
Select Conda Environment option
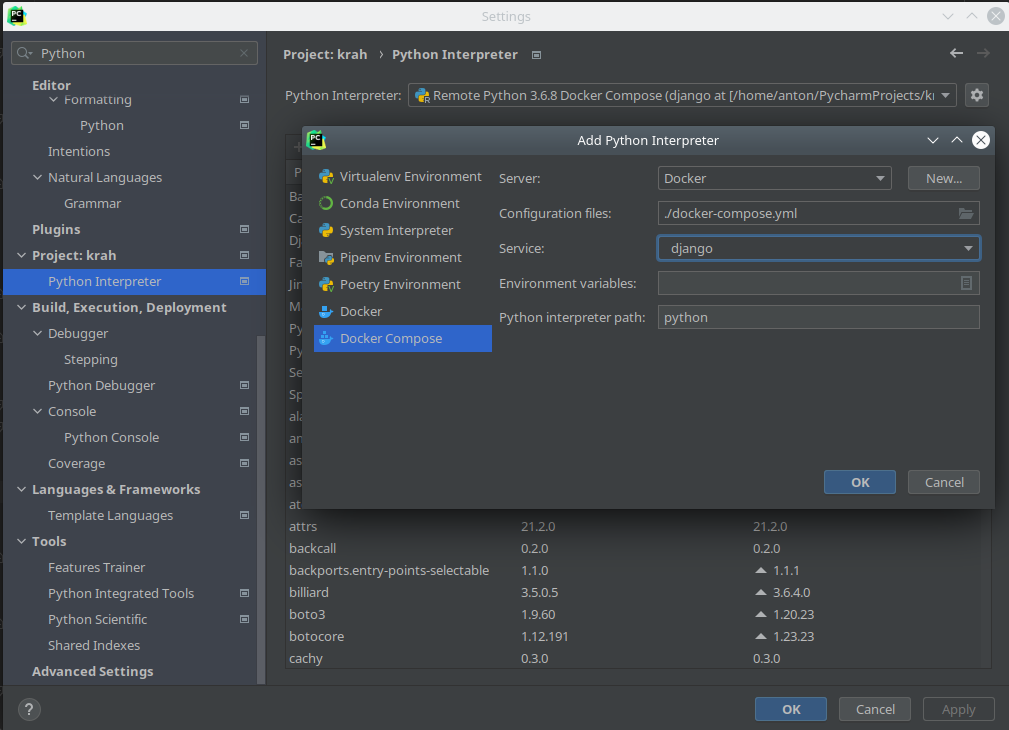pos(403,203)
